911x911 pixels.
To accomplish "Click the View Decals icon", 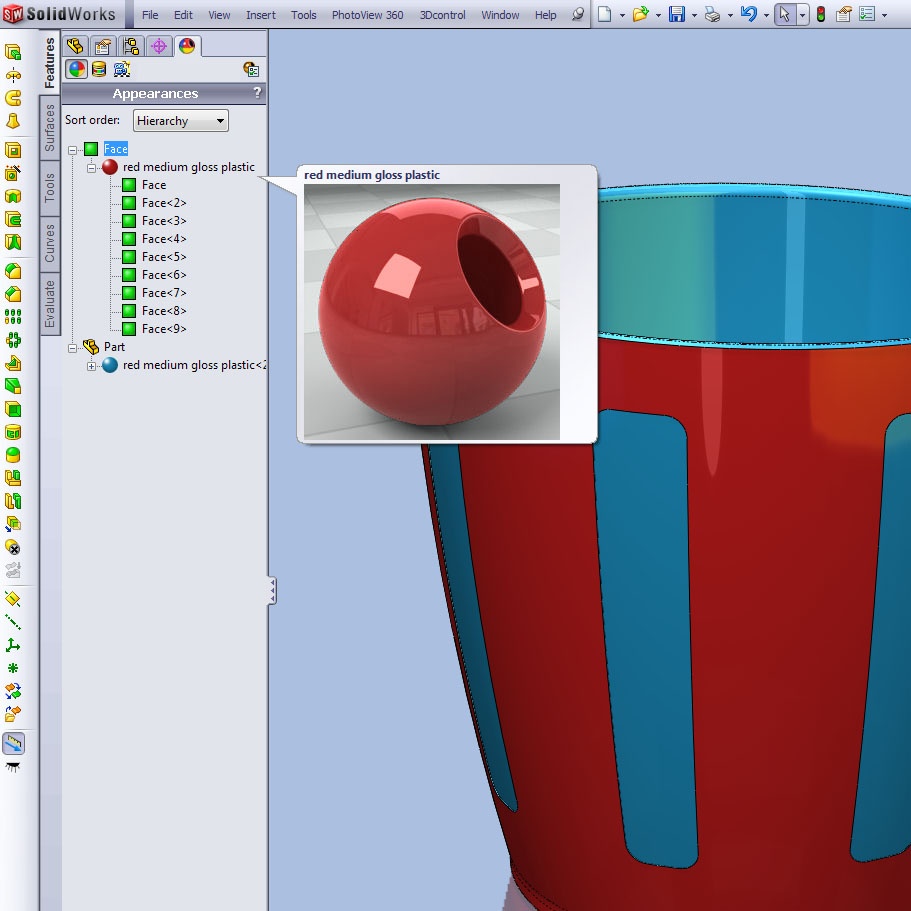I will (x=99, y=69).
